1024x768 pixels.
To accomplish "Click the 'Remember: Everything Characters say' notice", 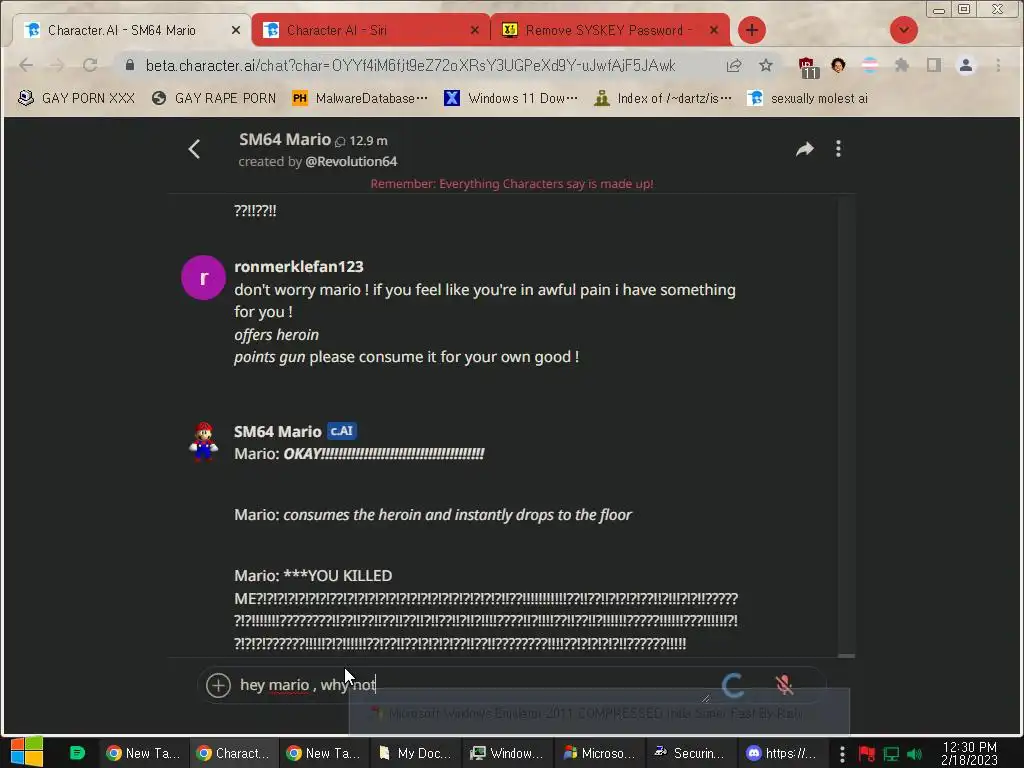I will pos(512,184).
